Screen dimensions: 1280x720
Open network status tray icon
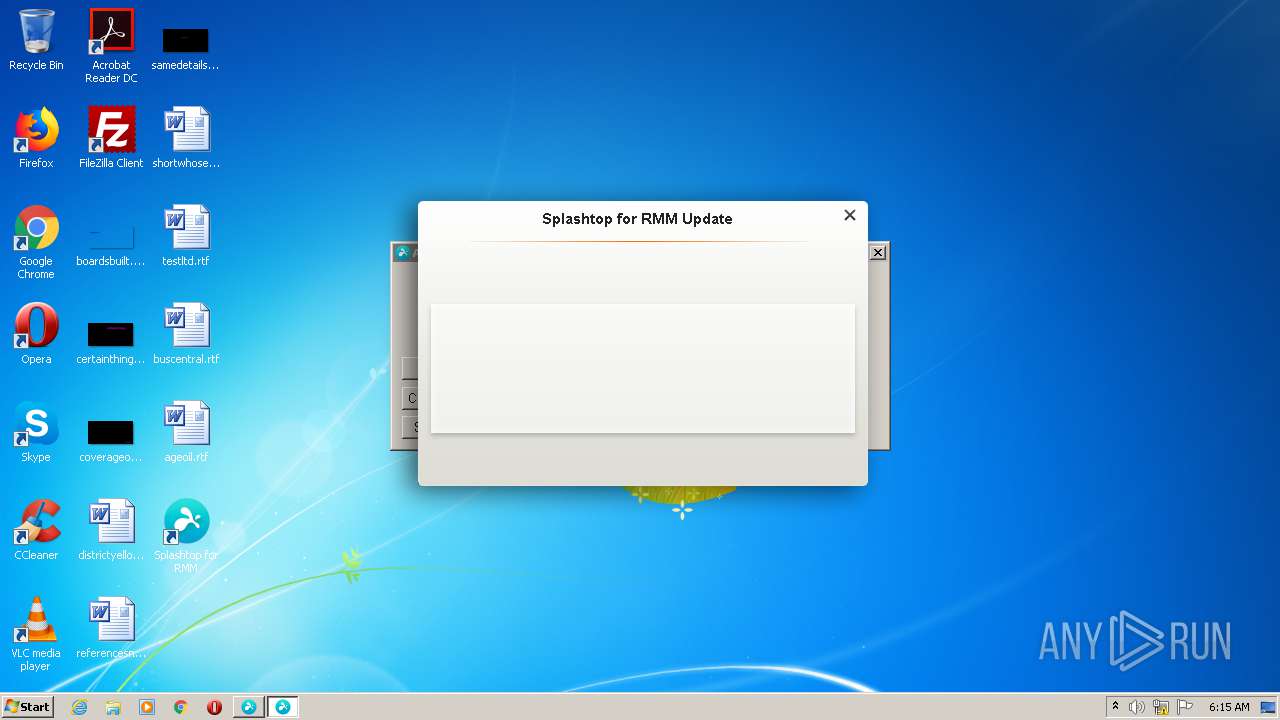(x=1161, y=707)
